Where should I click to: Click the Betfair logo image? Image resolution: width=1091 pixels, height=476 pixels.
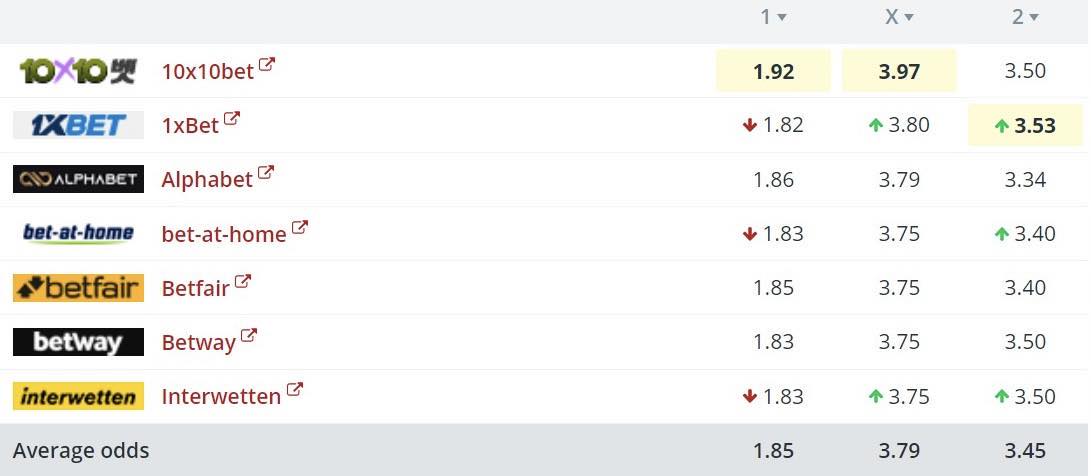tap(78, 288)
